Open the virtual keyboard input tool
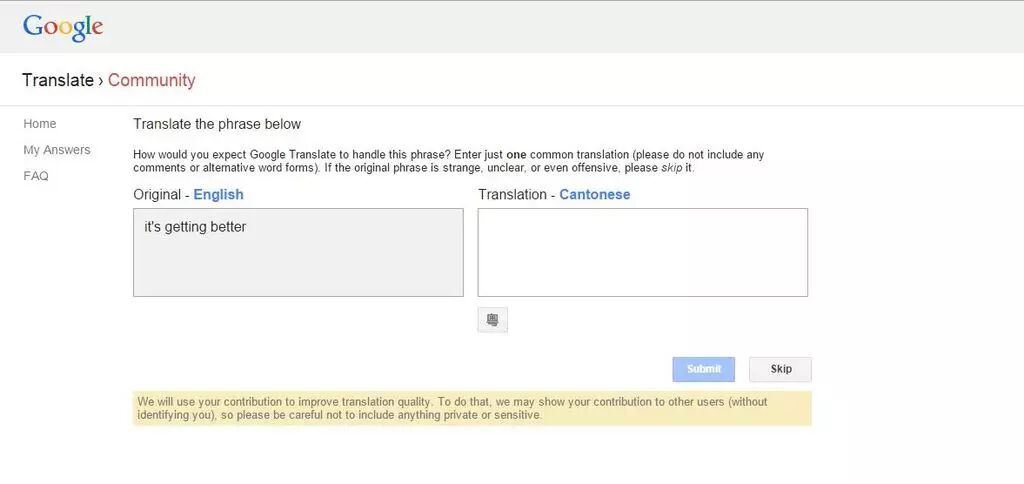1024x484 pixels. click(x=492, y=320)
